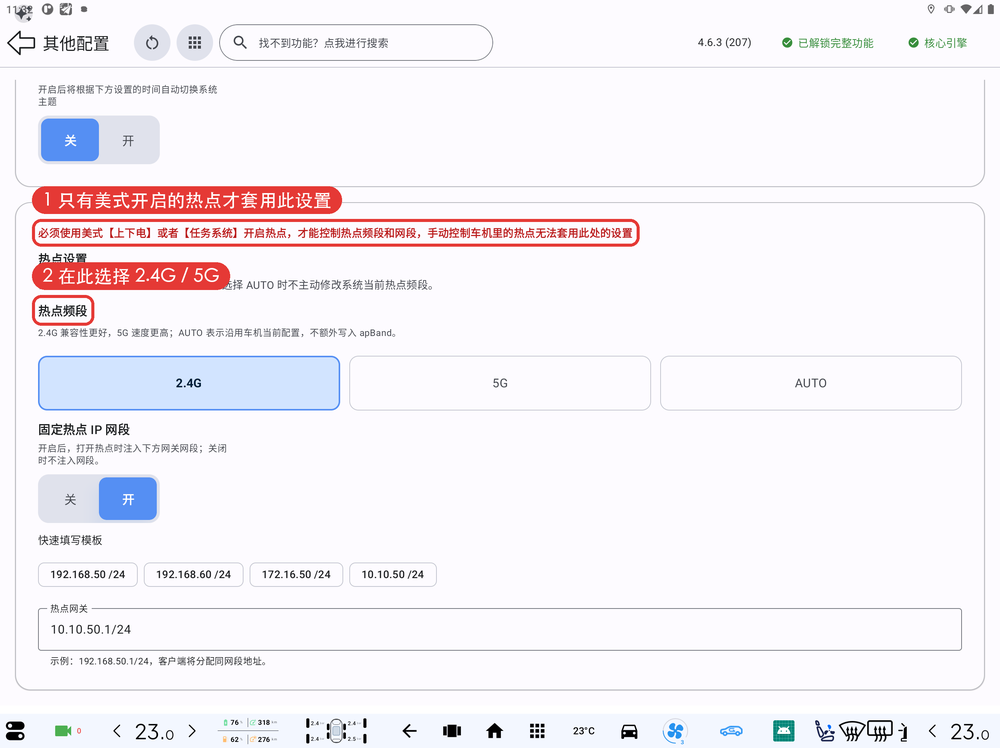Open the grid menu icon in header
1000x748 pixels.
pyautogui.click(x=195, y=43)
